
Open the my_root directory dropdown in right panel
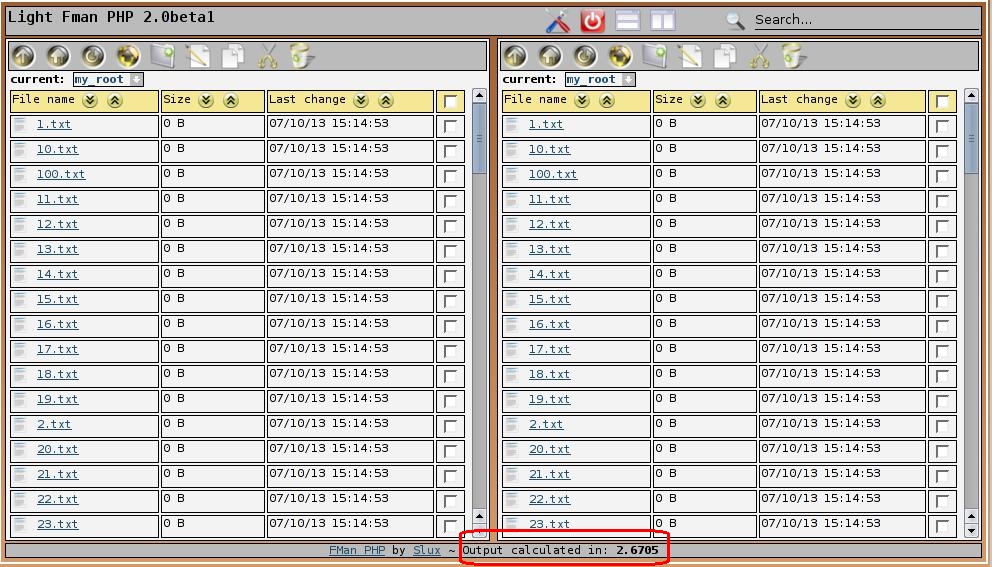pyautogui.click(x=600, y=79)
